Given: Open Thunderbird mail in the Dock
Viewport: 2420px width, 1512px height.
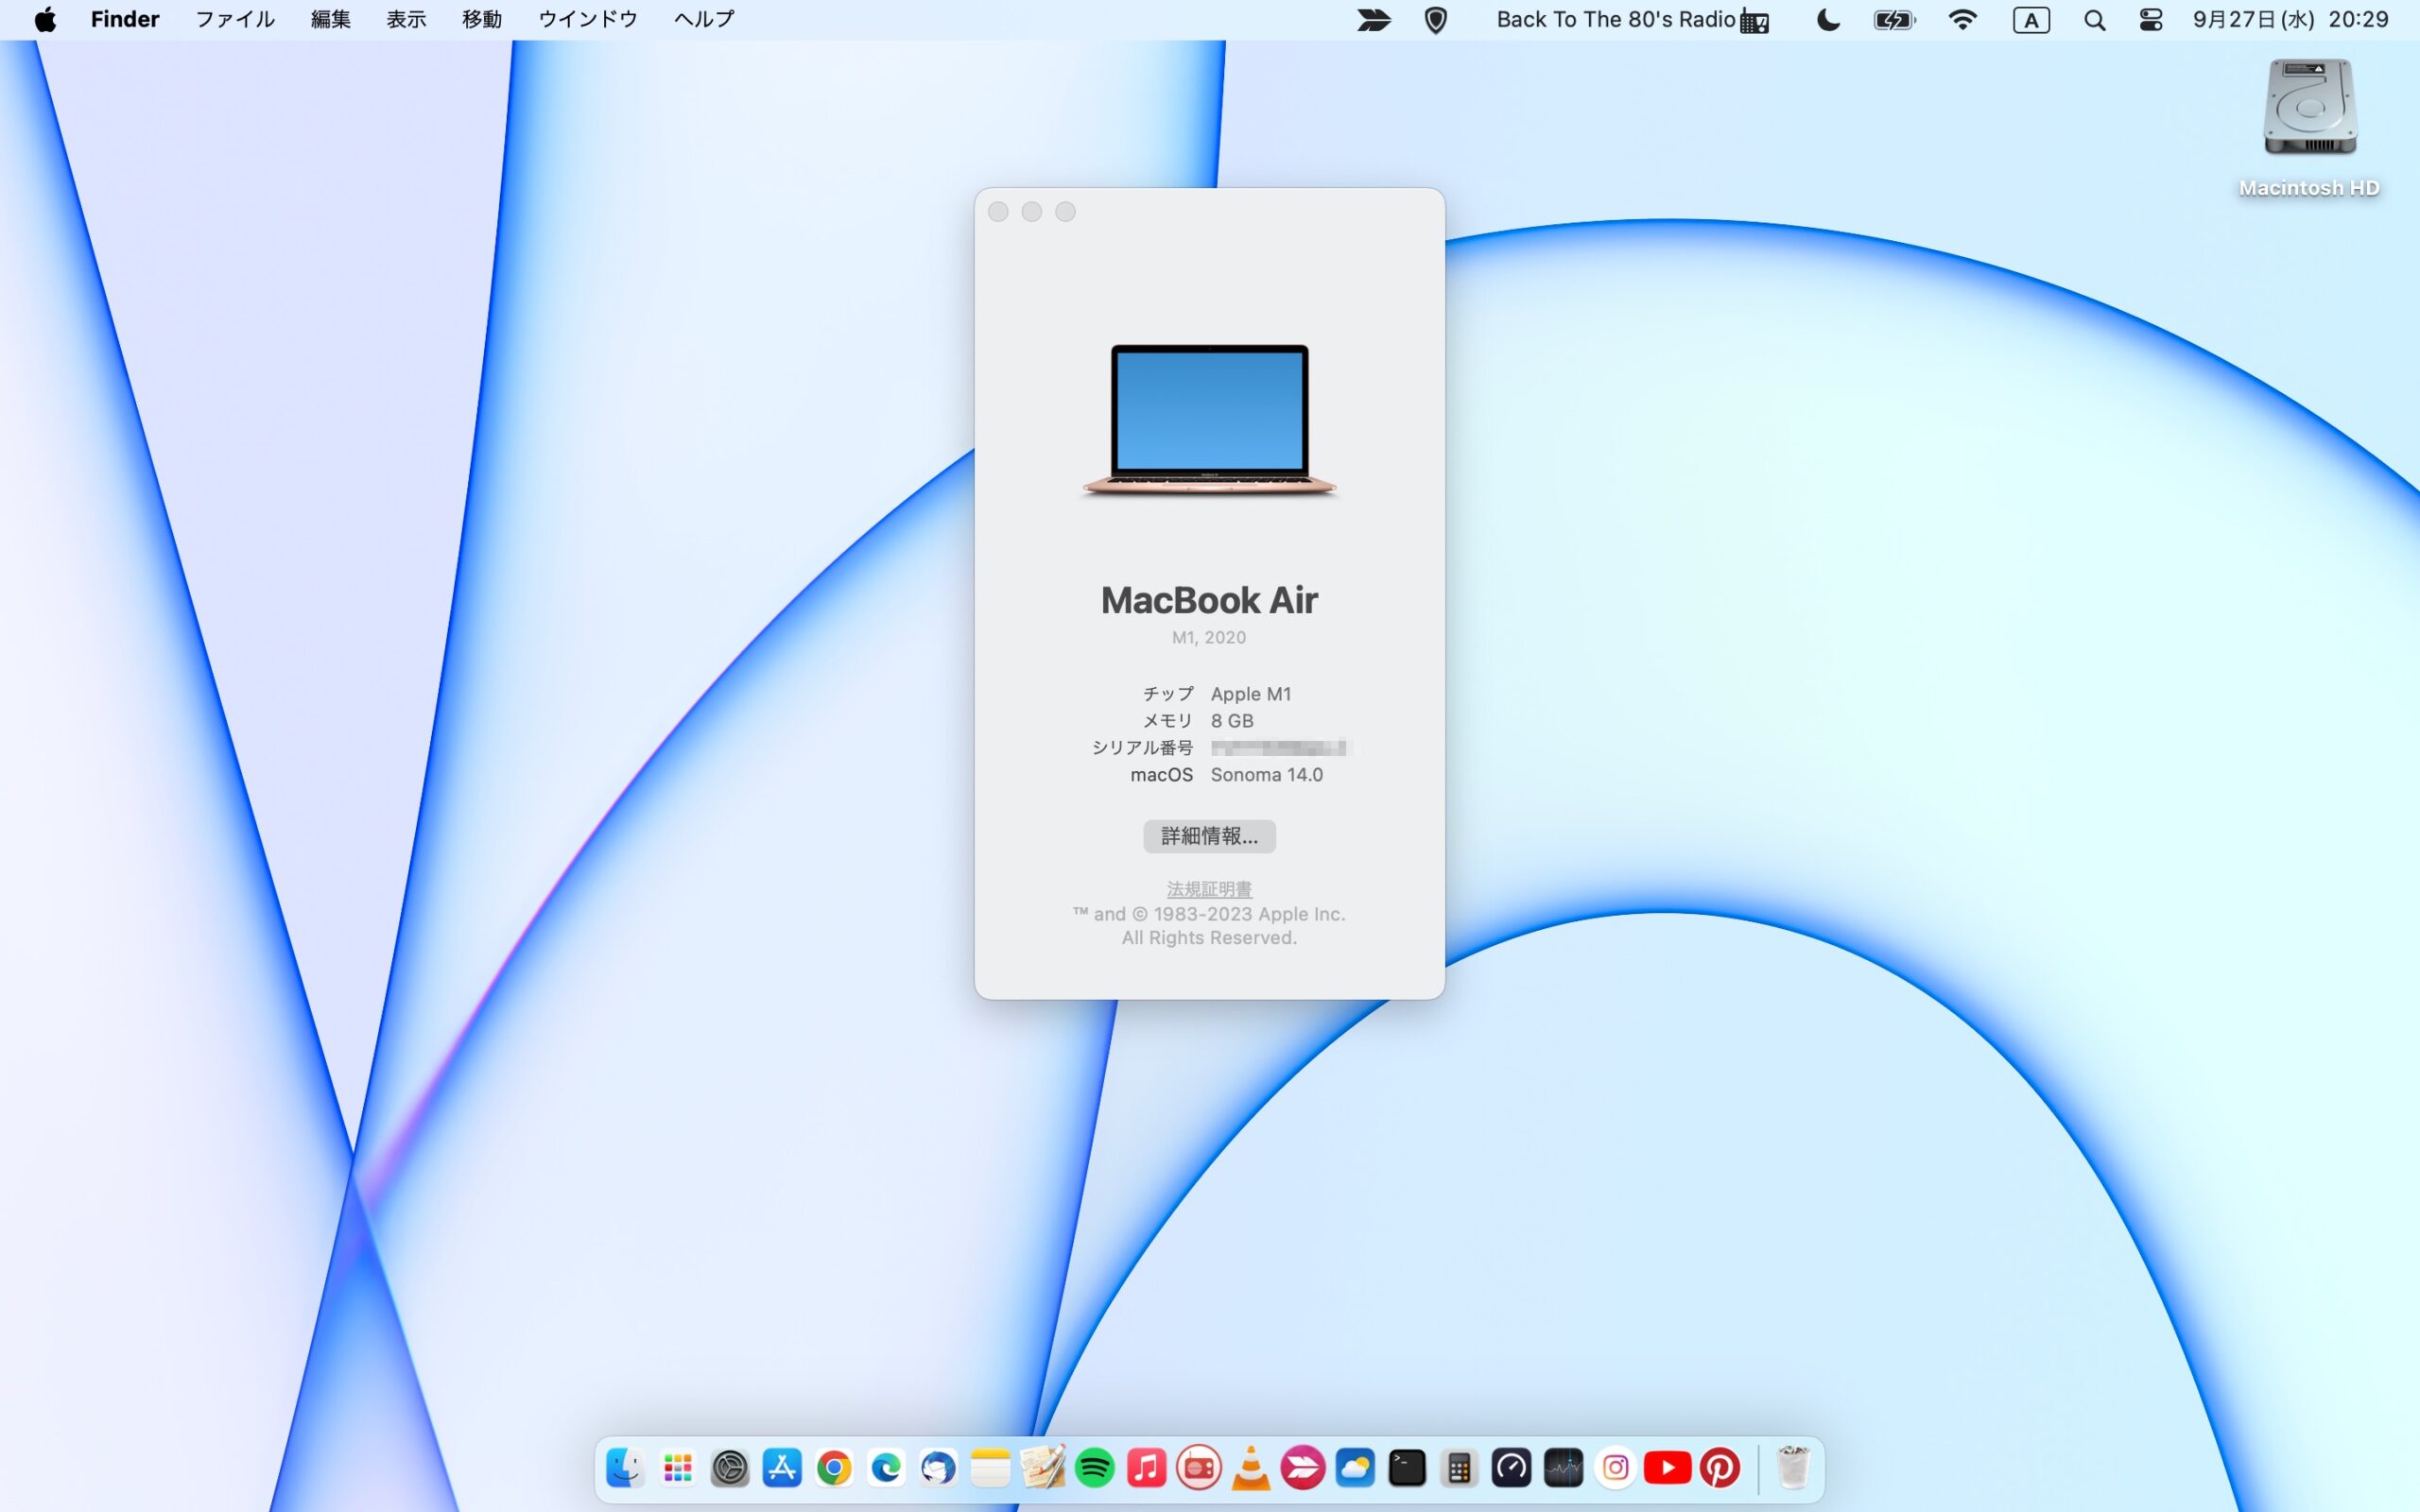Looking at the screenshot, I should click(x=938, y=1468).
